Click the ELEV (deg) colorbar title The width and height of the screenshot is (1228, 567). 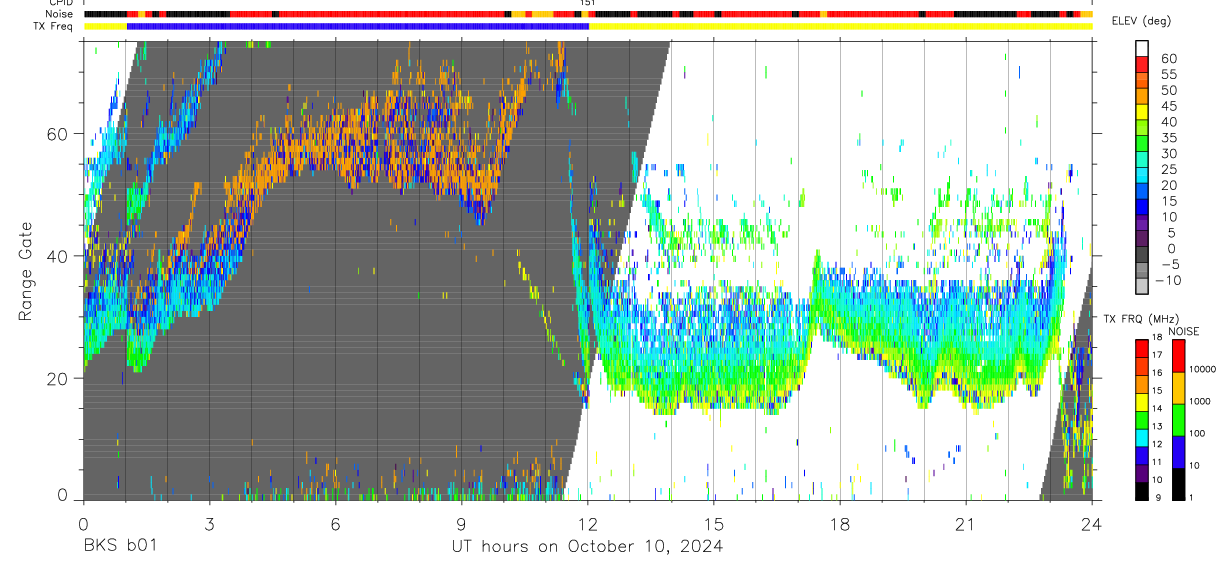[1142, 22]
